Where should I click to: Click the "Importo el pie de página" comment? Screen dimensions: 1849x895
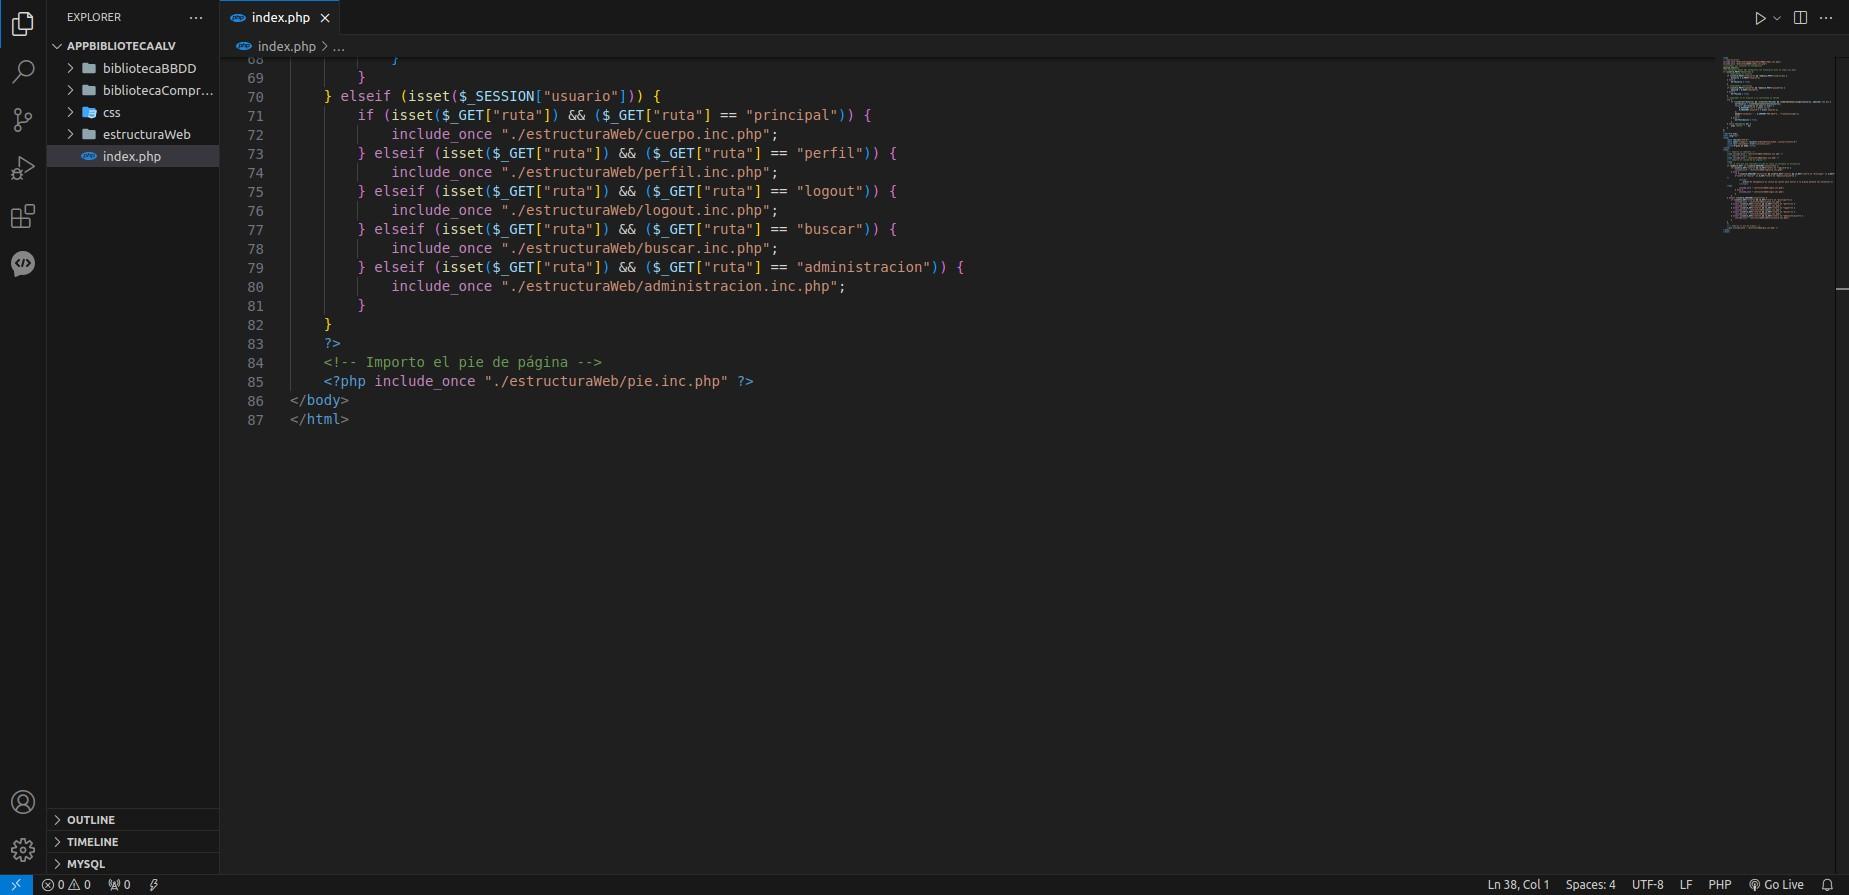click(462, 362)
